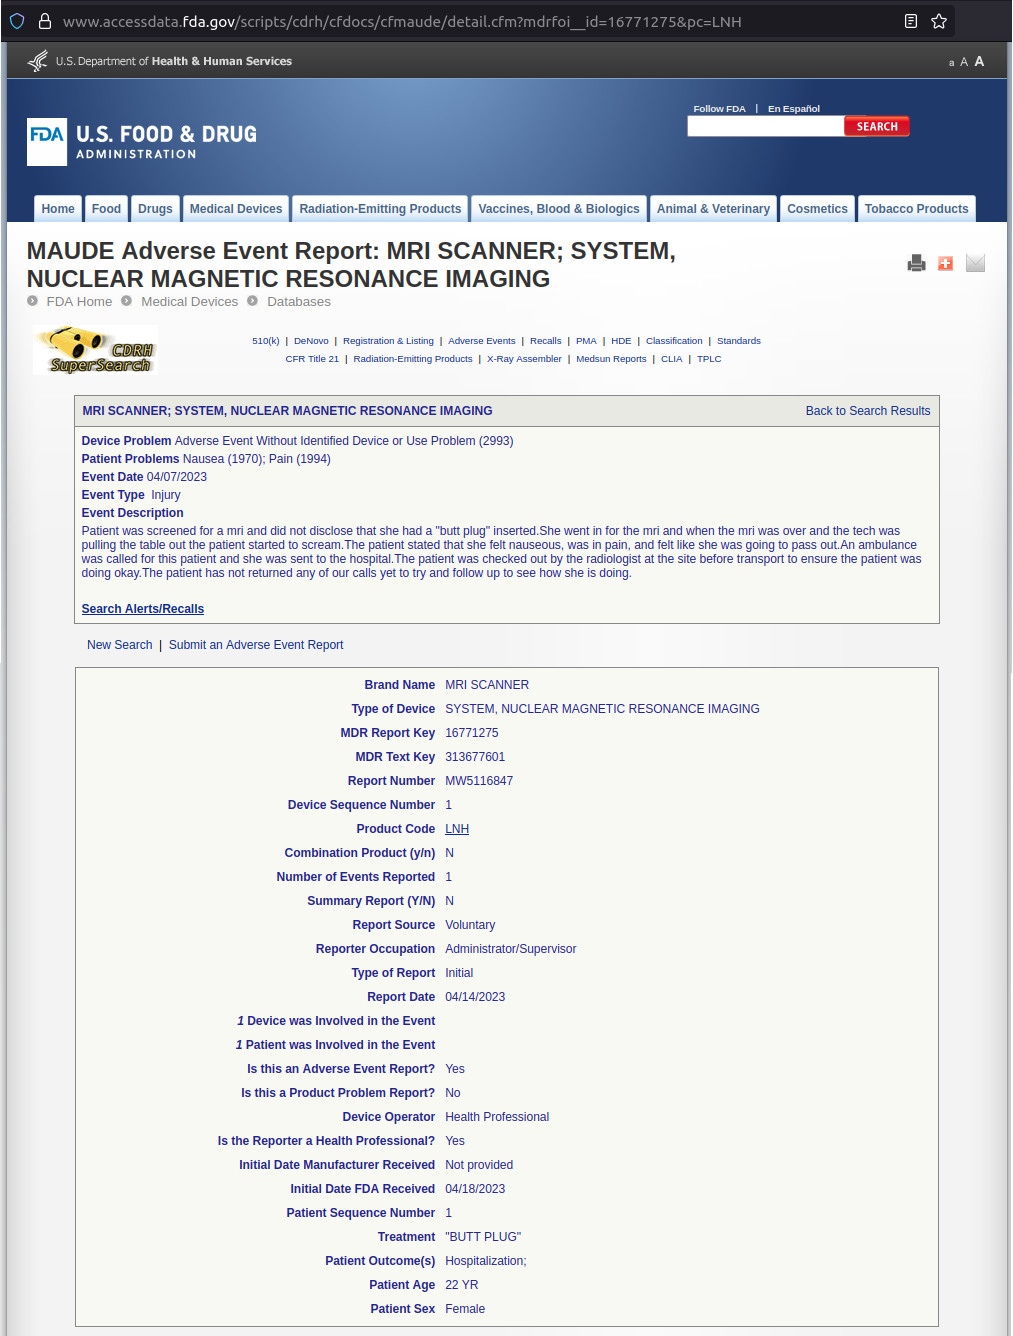Toggle reader view icon in address bar
This screenshot has width=1013, height=1336.
pos(911,21)
